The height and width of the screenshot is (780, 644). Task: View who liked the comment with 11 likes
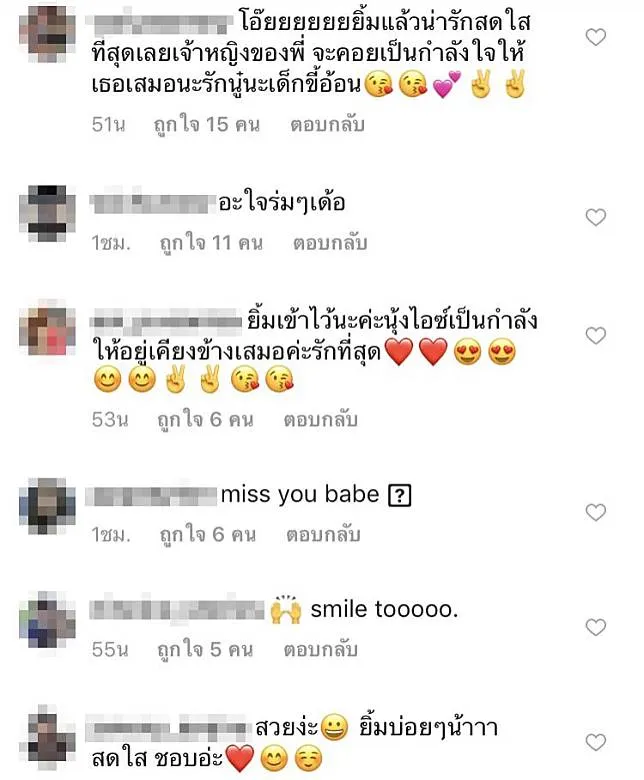pos(211,243)
